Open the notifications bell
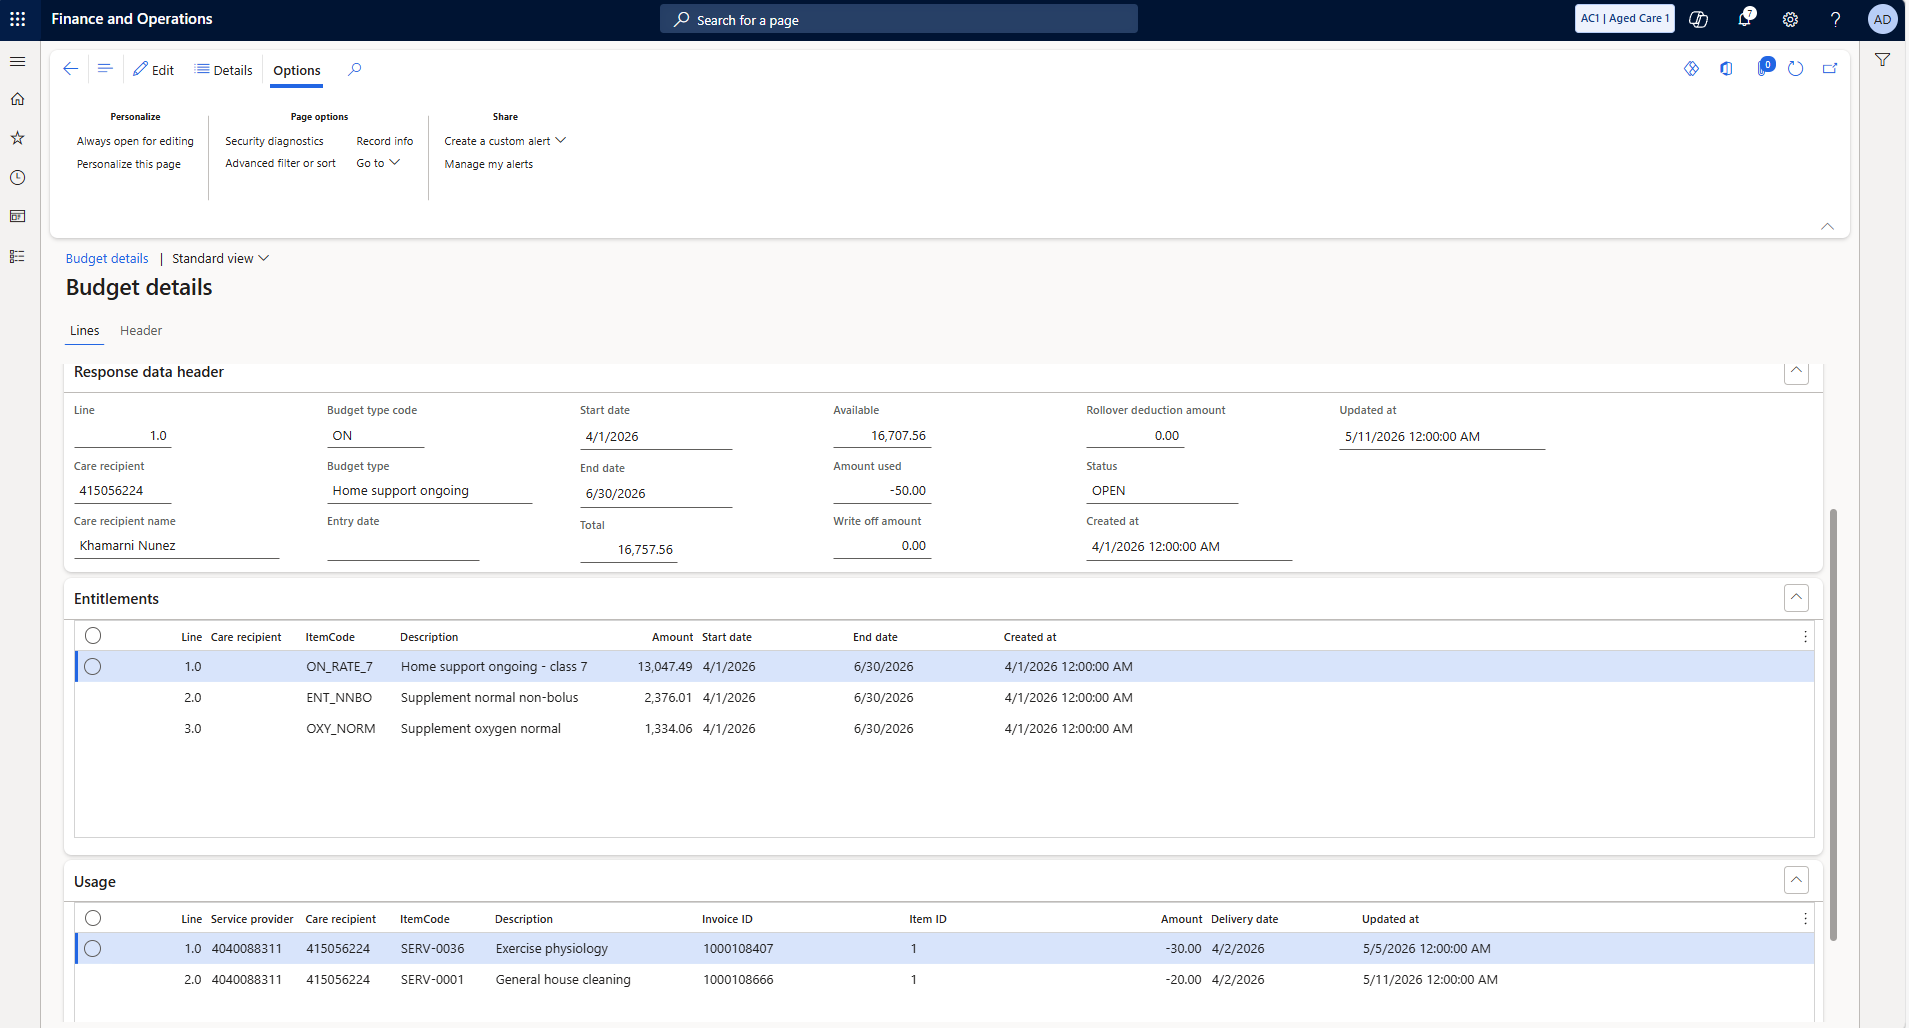 [1744, 19]
